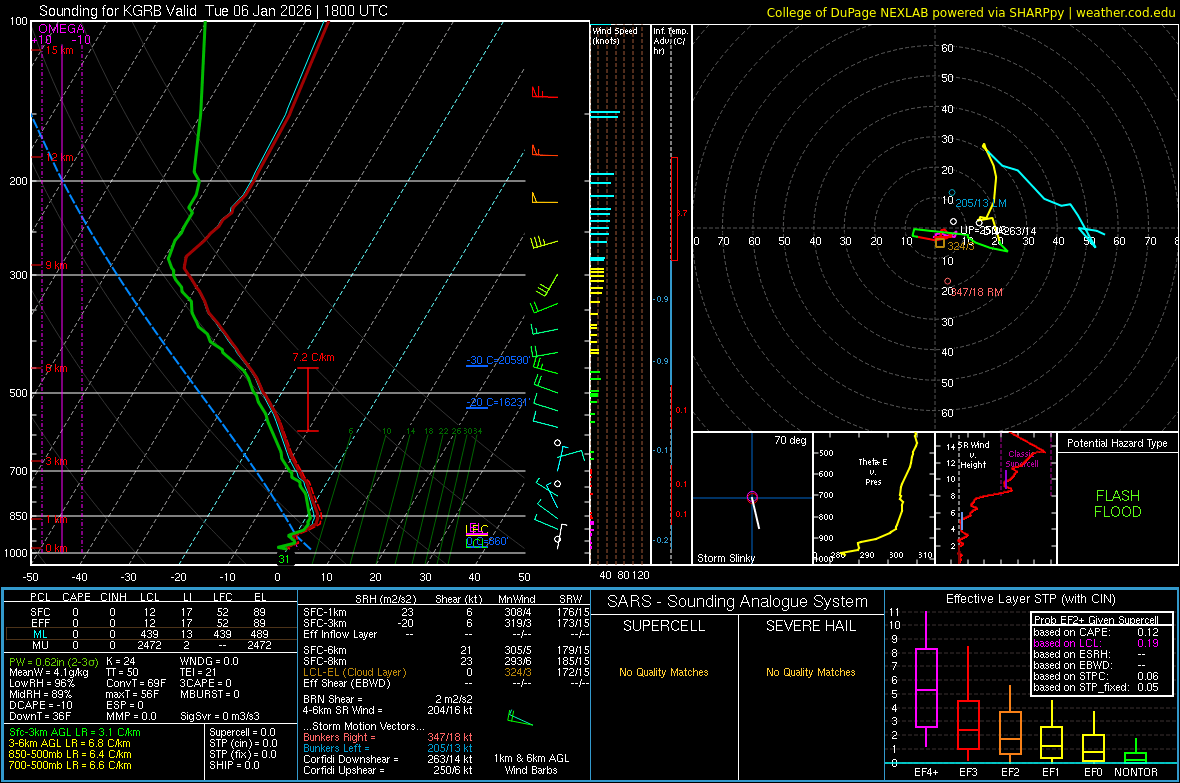The image size is (1180, 783).
Task: Click the red '7.2 C/km' lapse rate label
Action: click(313, 357)
